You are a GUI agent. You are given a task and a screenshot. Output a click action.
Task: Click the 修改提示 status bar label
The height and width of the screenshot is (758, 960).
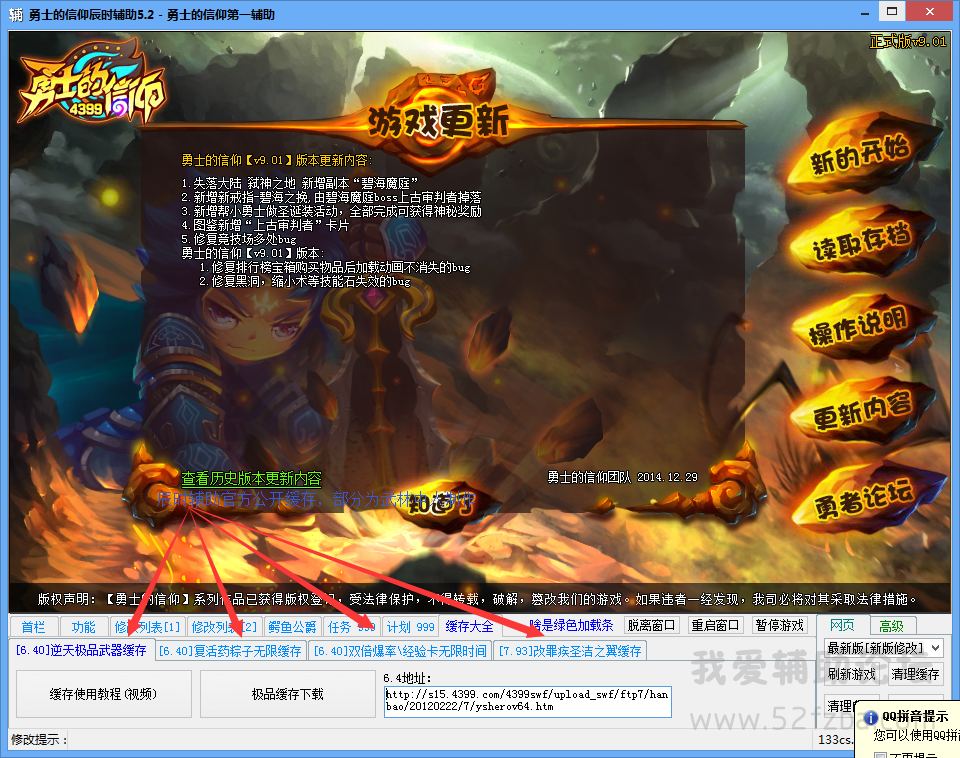(x=39, y=740)
